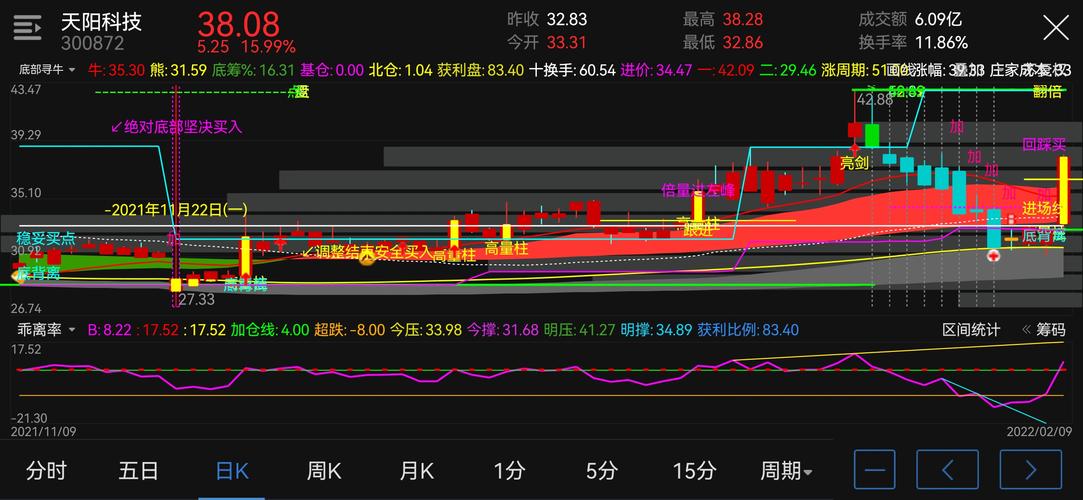Click 今开 value 33.31
Screen dimensions: 1083x500
pos(566,43)
